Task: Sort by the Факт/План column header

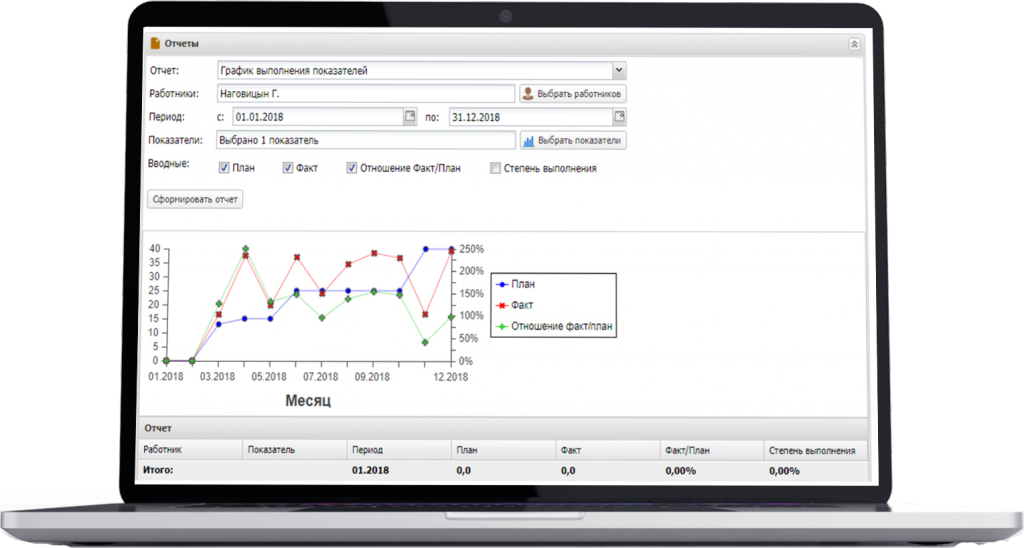Action: tap(712, 449)
